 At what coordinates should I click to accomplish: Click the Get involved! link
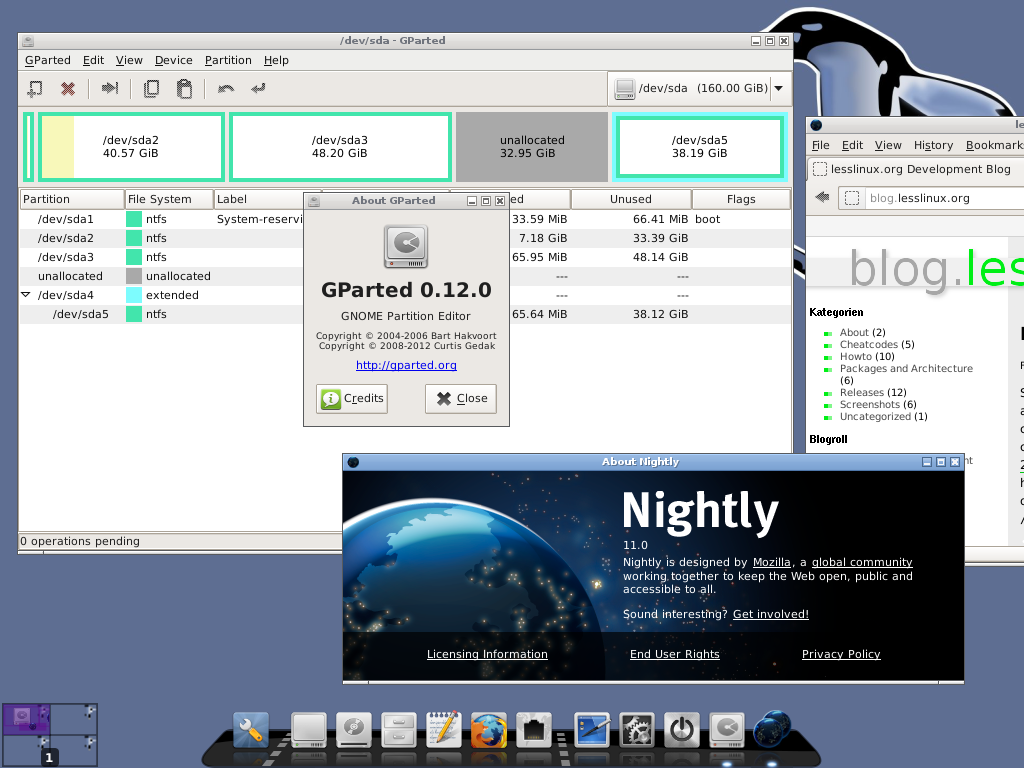[x=771, y=614]
